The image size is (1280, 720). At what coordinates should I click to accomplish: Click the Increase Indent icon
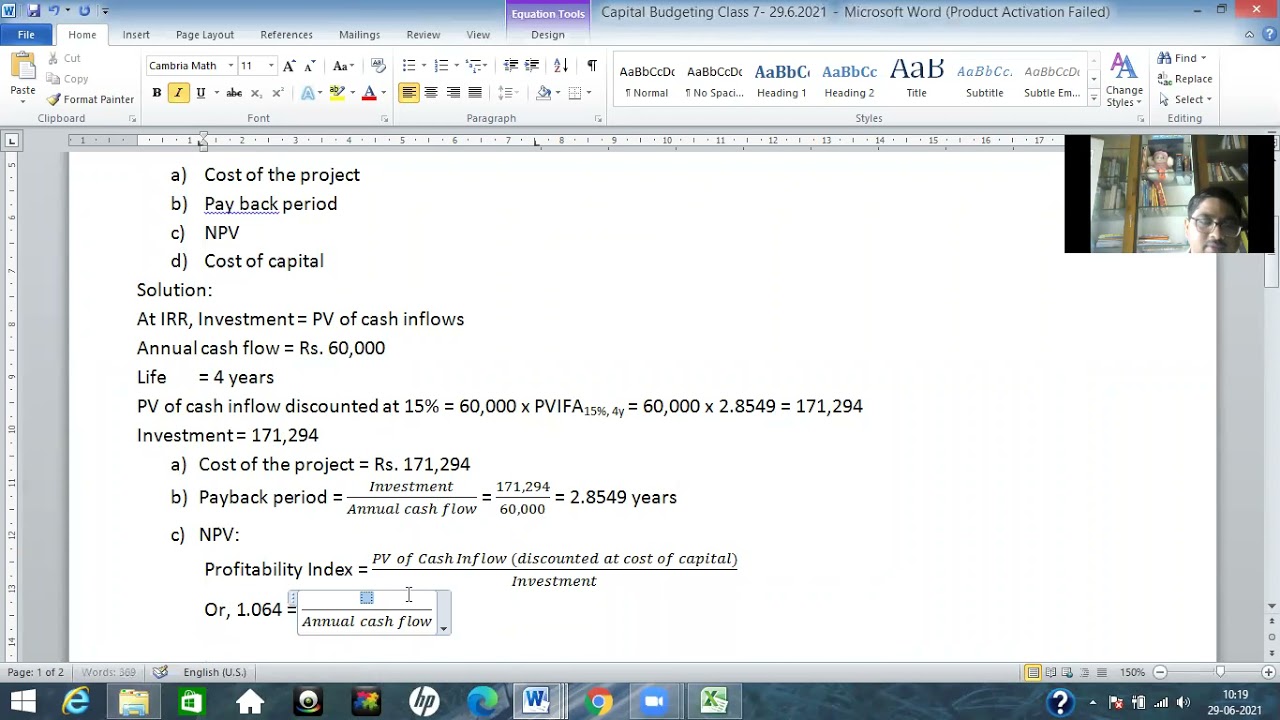coord(533,65)
